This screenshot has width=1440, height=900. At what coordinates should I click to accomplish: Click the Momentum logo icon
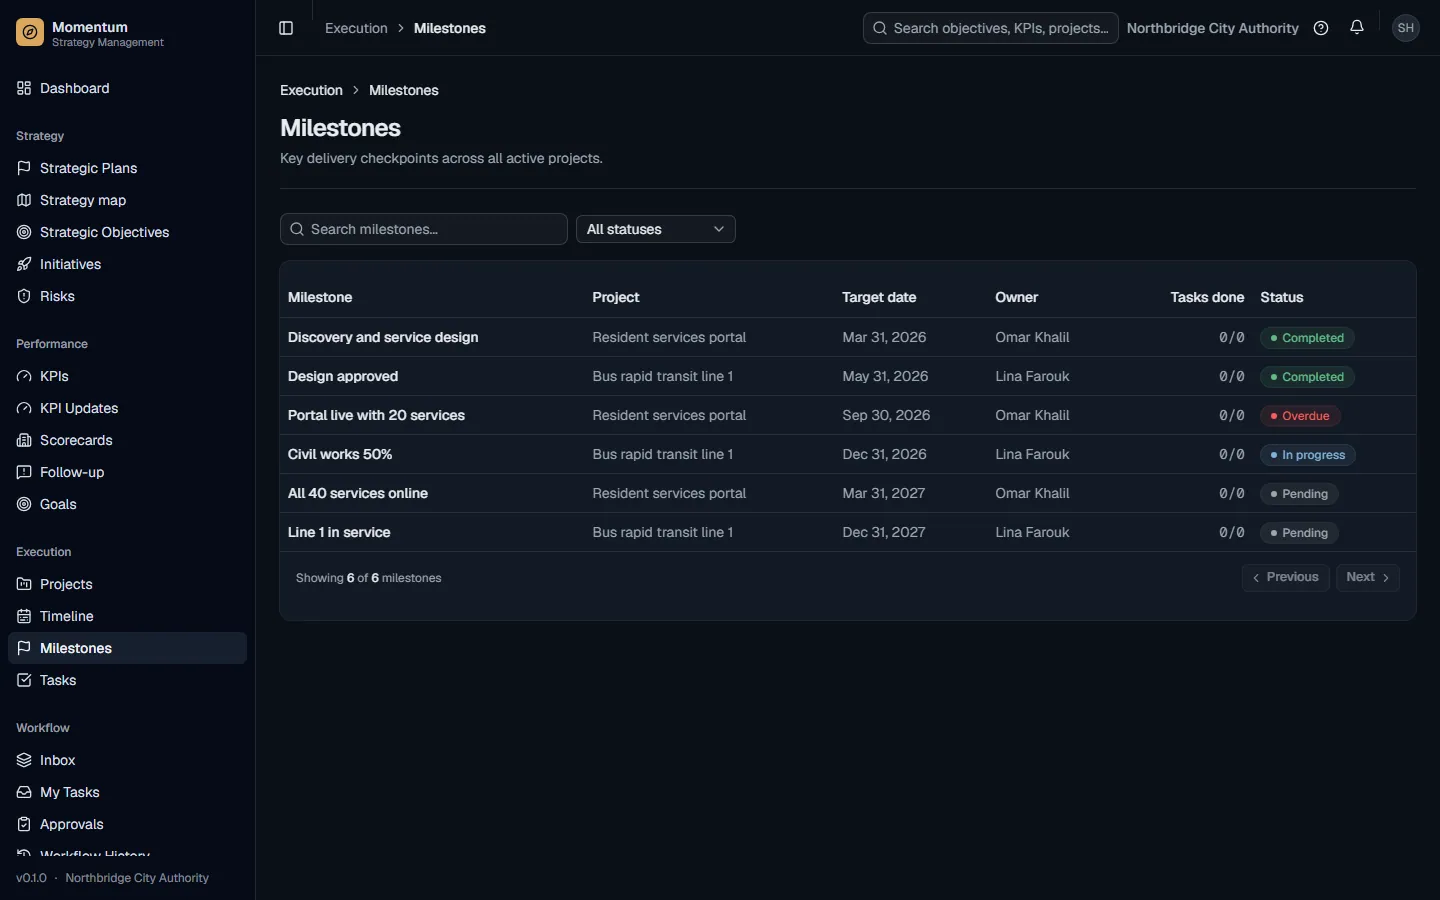pyautogui.click(x=30, y=33)
